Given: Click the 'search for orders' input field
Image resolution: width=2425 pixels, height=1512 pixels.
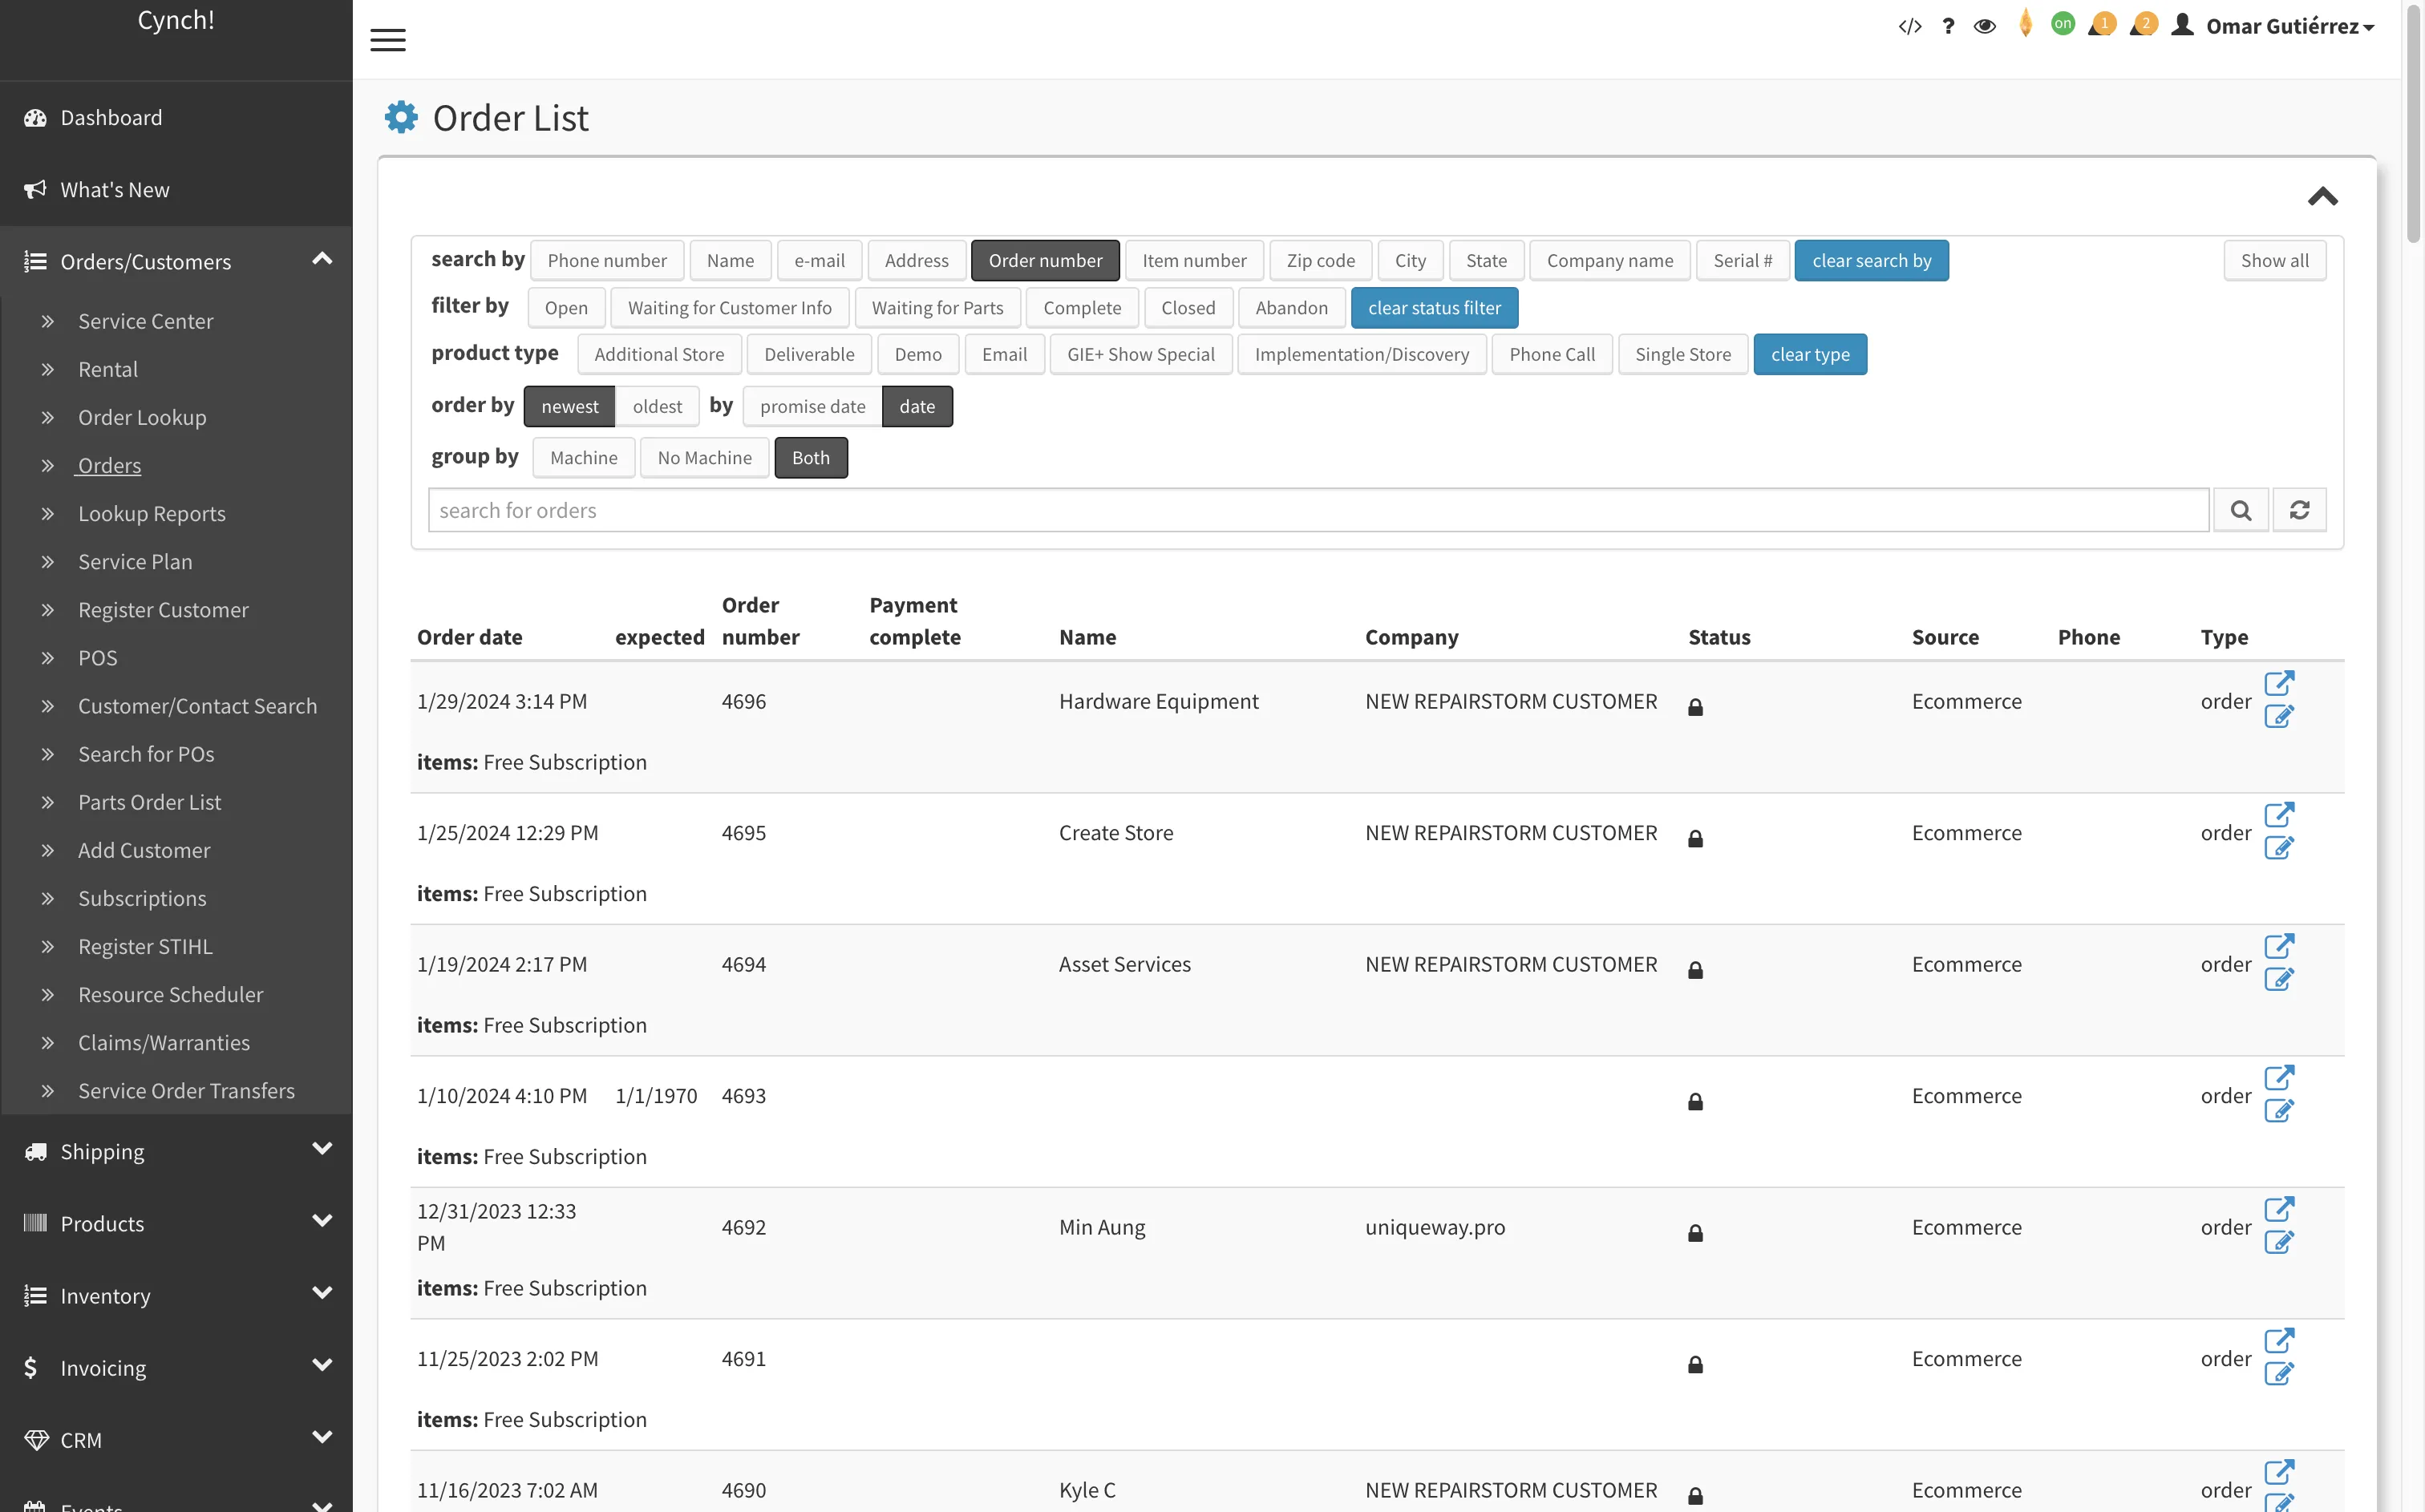Looking at the screenshot, I should [1318, 510].
